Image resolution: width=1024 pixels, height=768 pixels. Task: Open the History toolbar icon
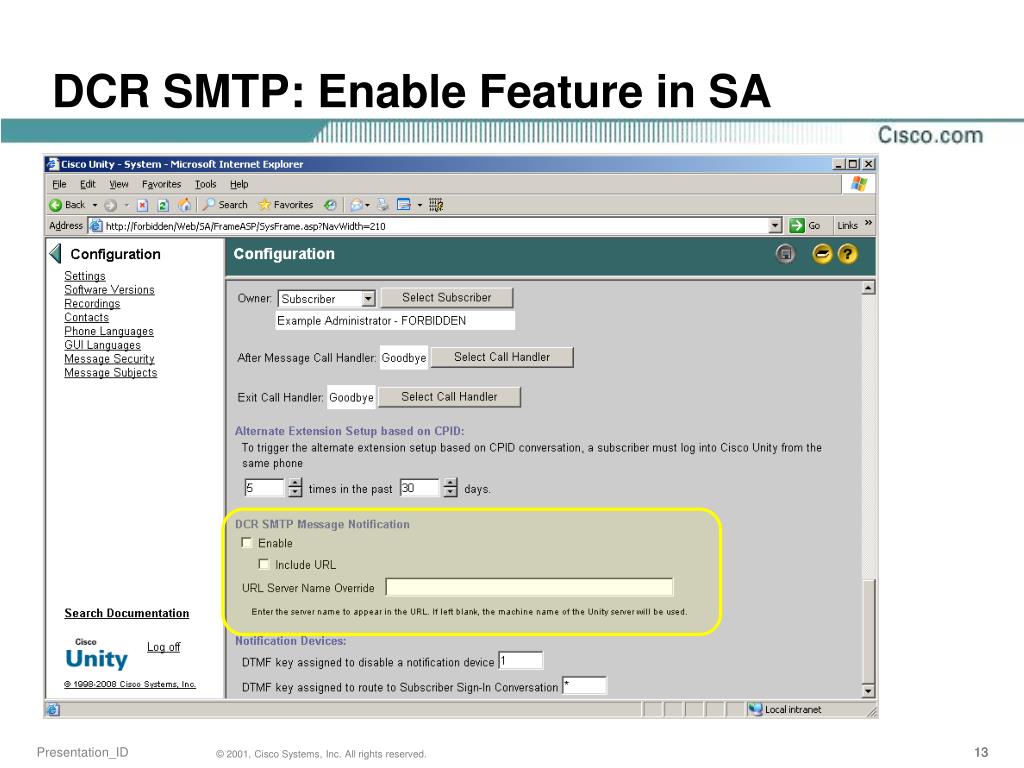coord(330,205)
